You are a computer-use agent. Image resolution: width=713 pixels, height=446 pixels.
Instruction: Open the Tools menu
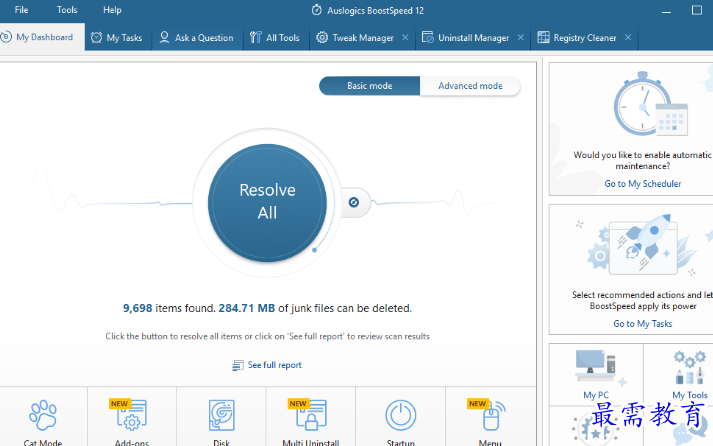pos(67,10)
